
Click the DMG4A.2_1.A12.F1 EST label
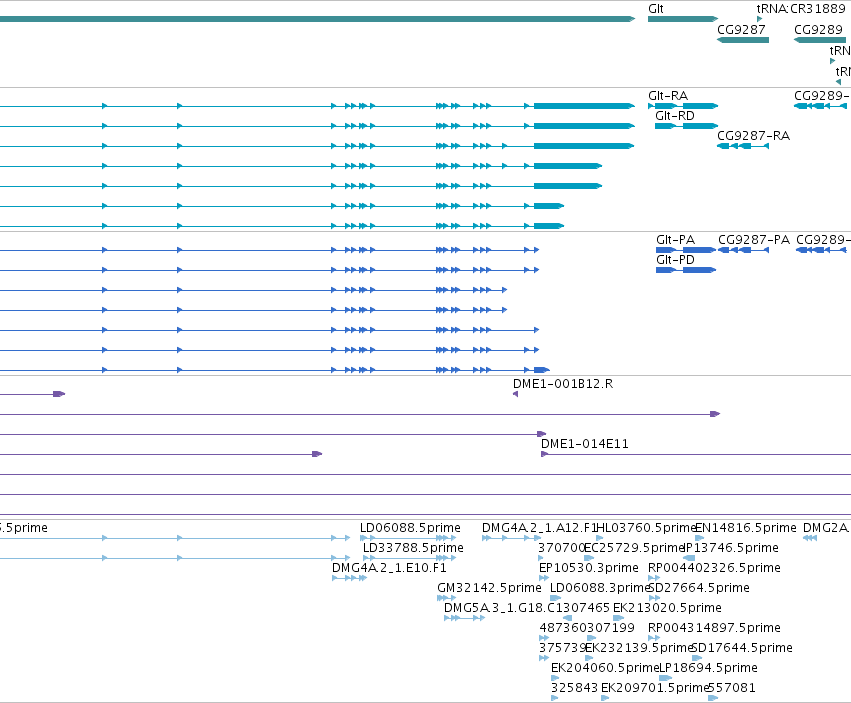539,528
